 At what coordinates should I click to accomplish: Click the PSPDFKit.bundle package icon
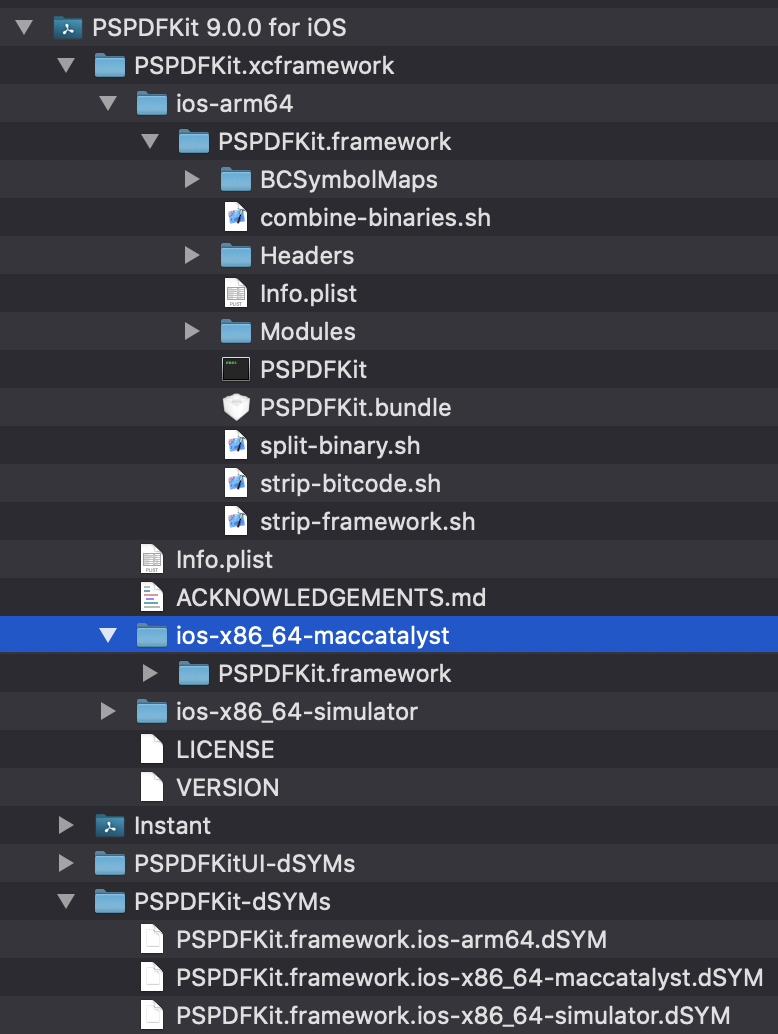coord(236,407)
